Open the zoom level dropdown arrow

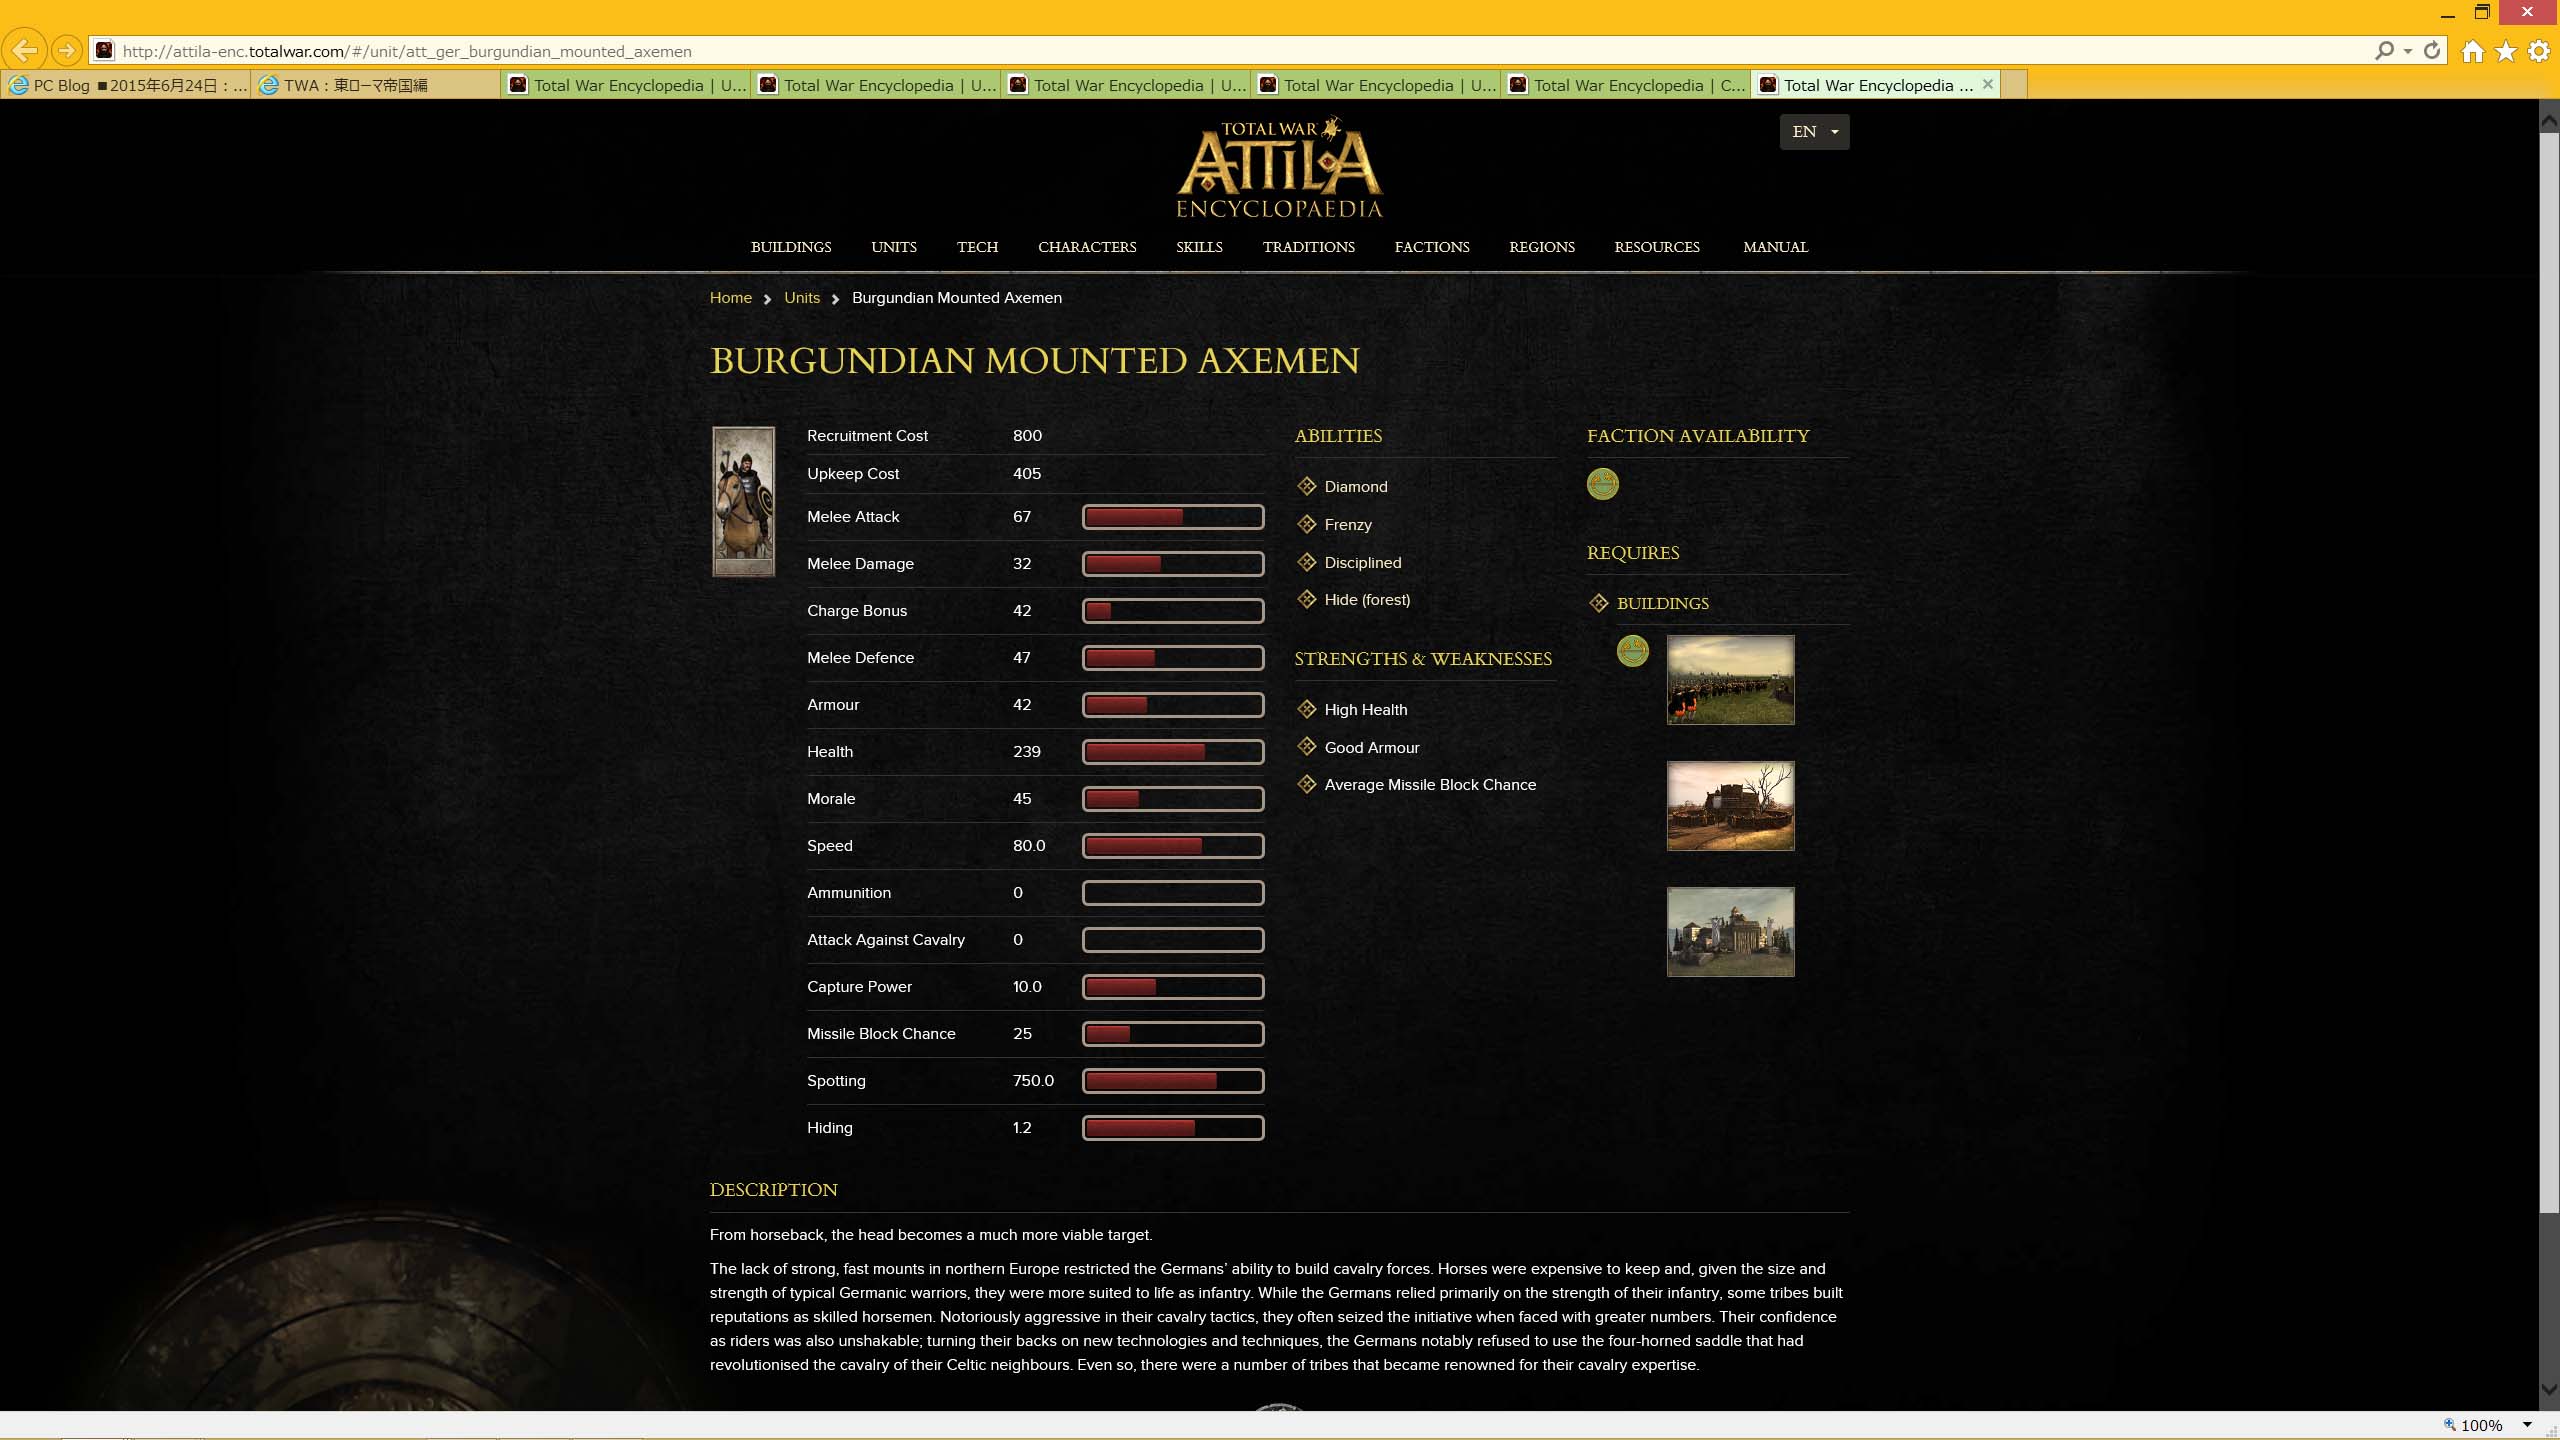pos(2527,1425)
